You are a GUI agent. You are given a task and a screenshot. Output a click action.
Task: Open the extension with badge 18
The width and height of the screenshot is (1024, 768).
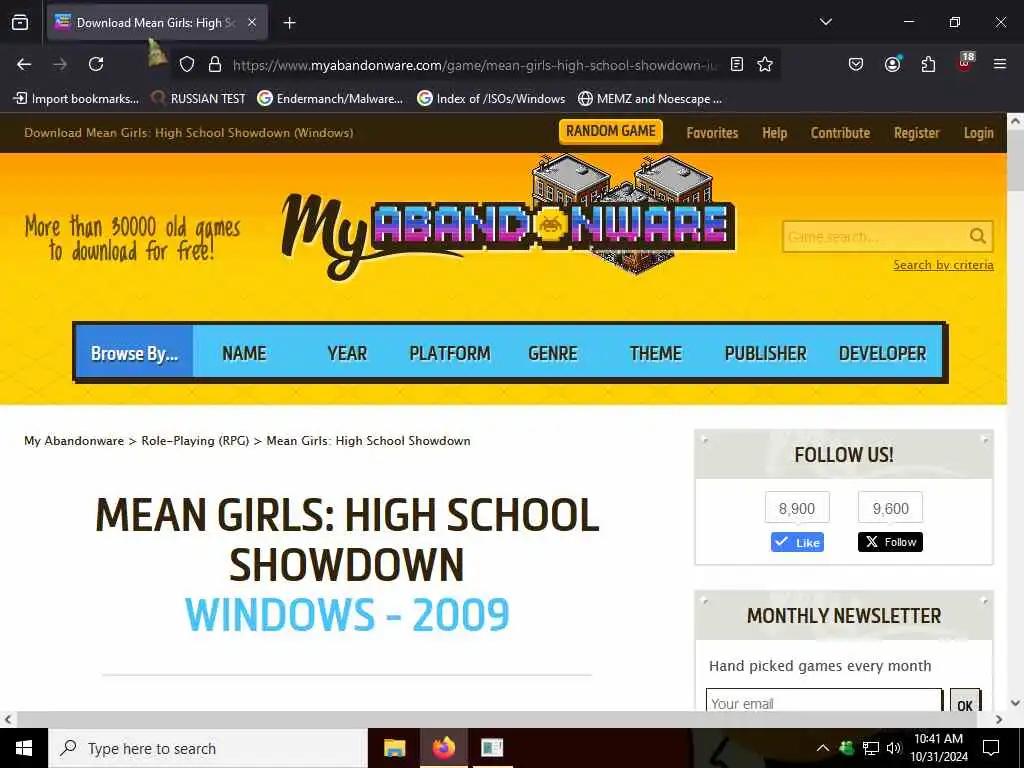point(965,62)
